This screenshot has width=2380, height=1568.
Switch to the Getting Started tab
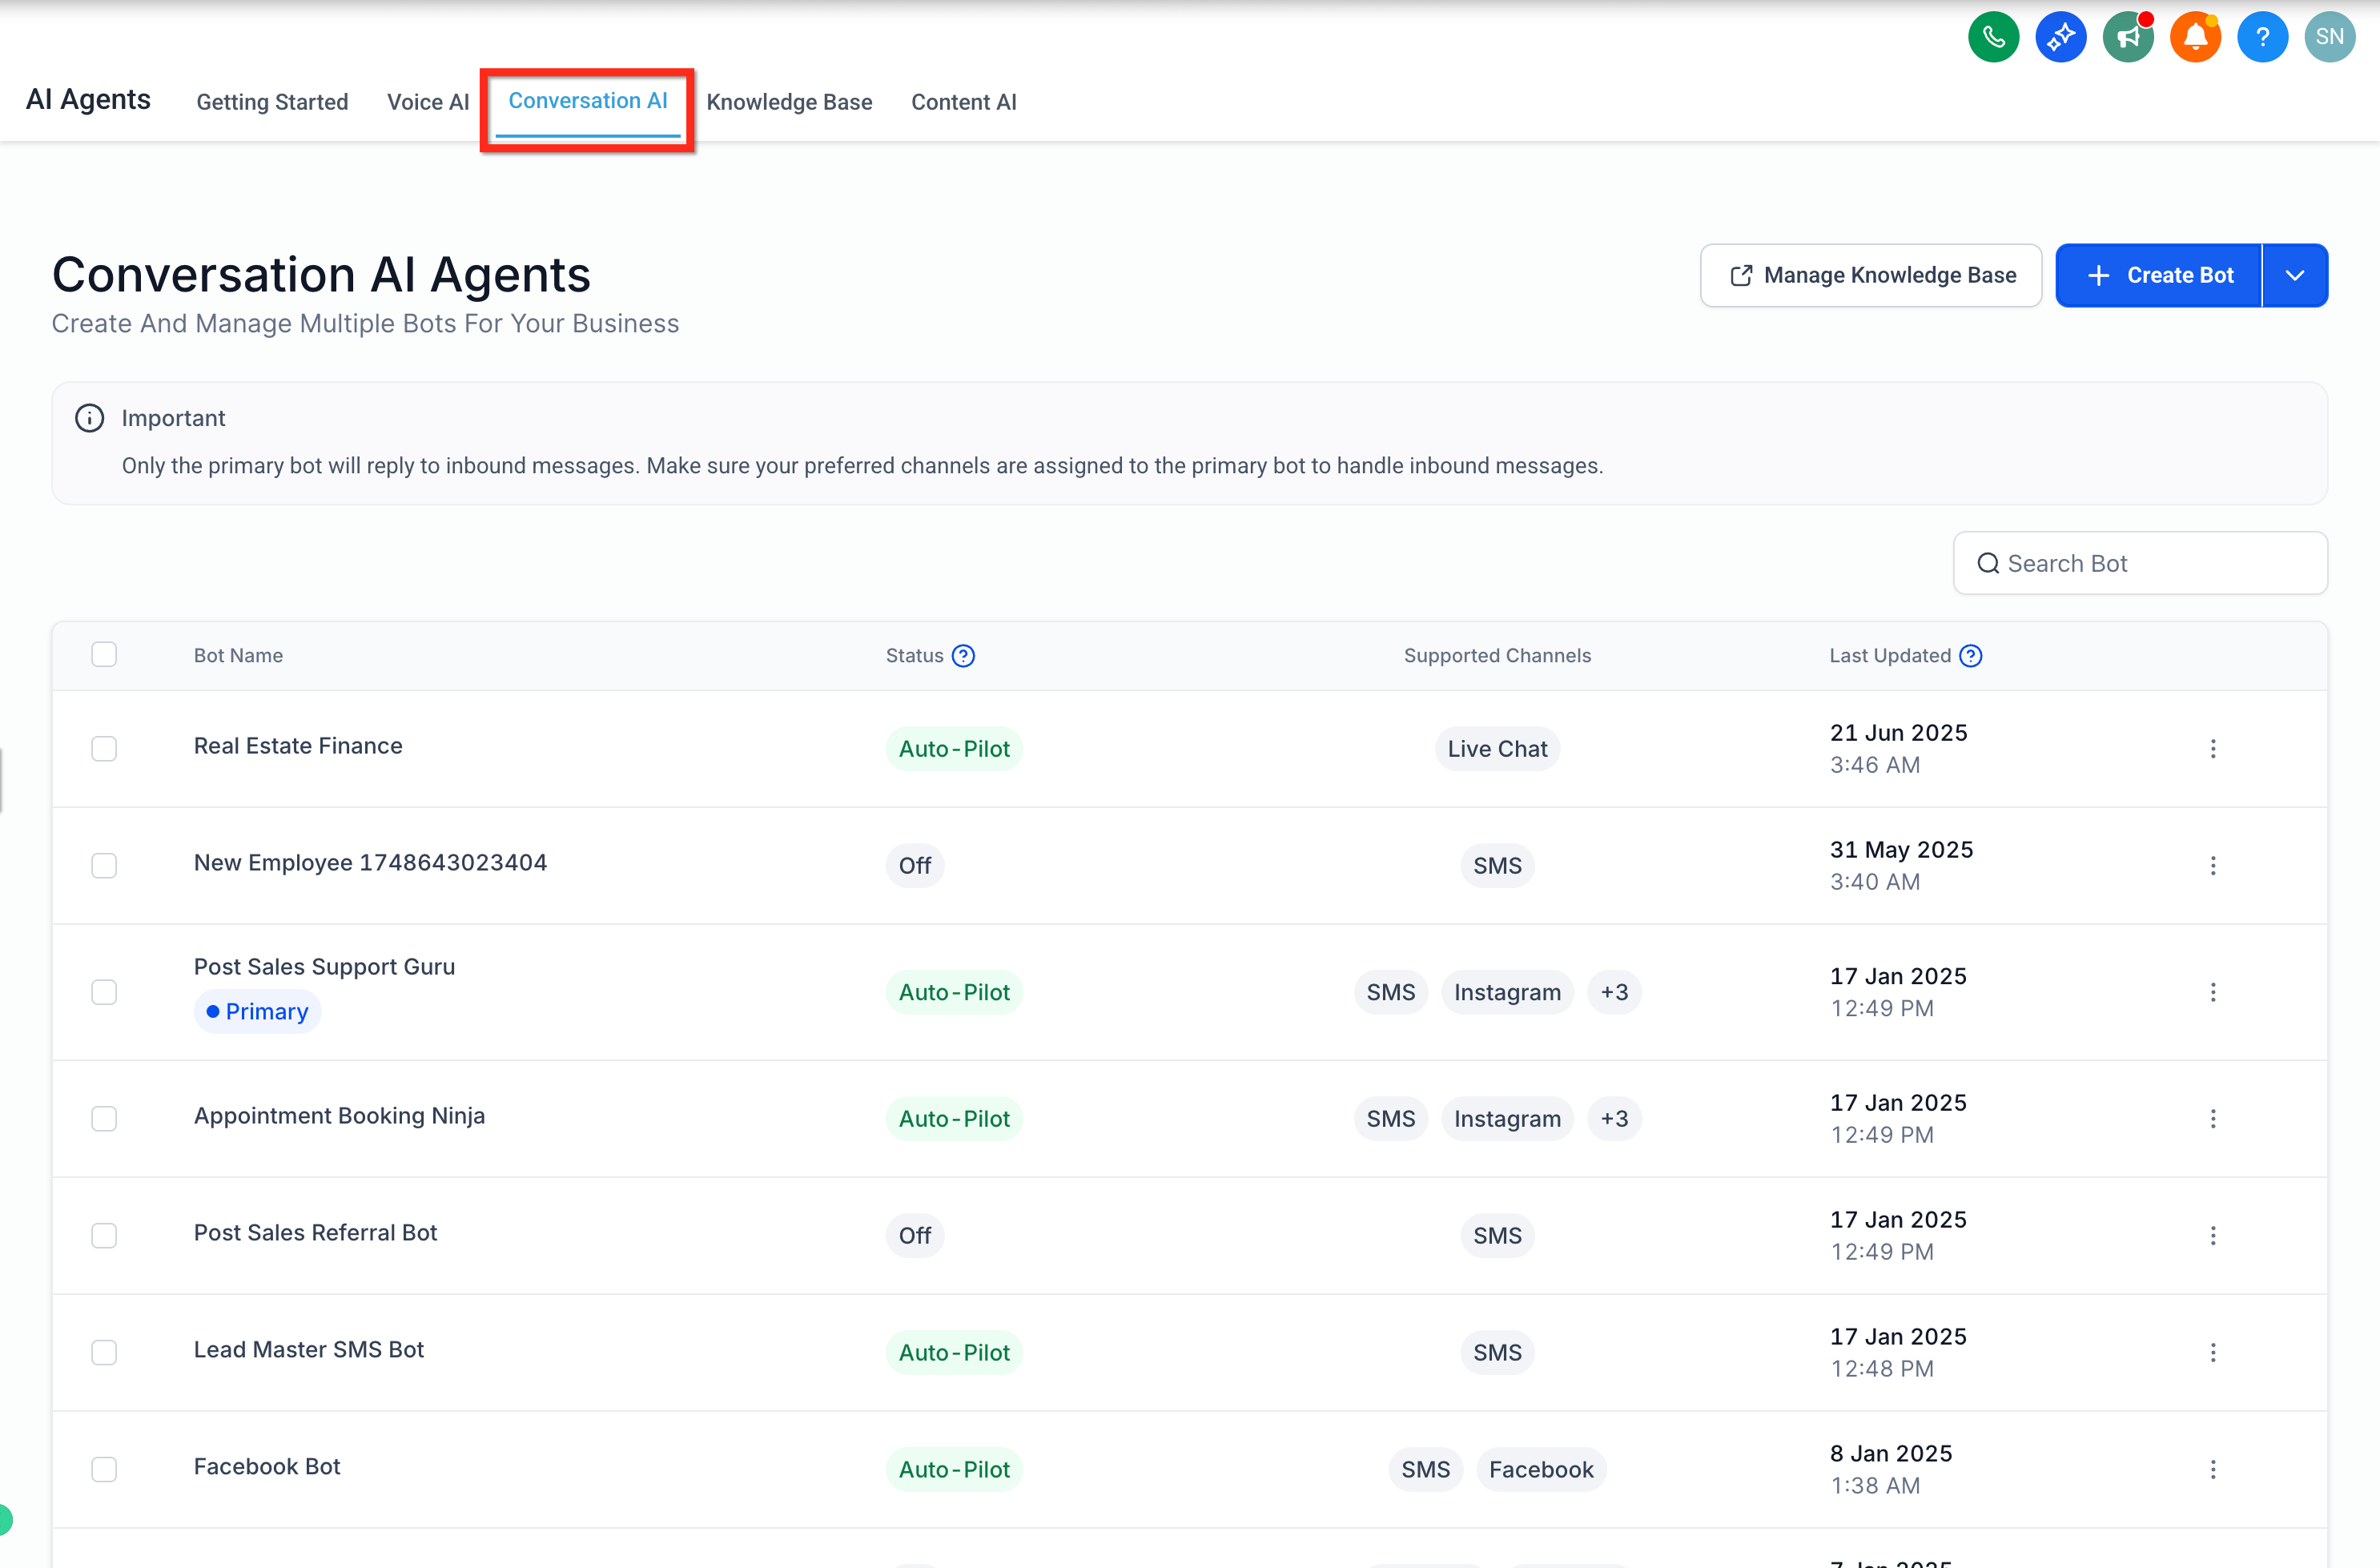click(272, 102)
